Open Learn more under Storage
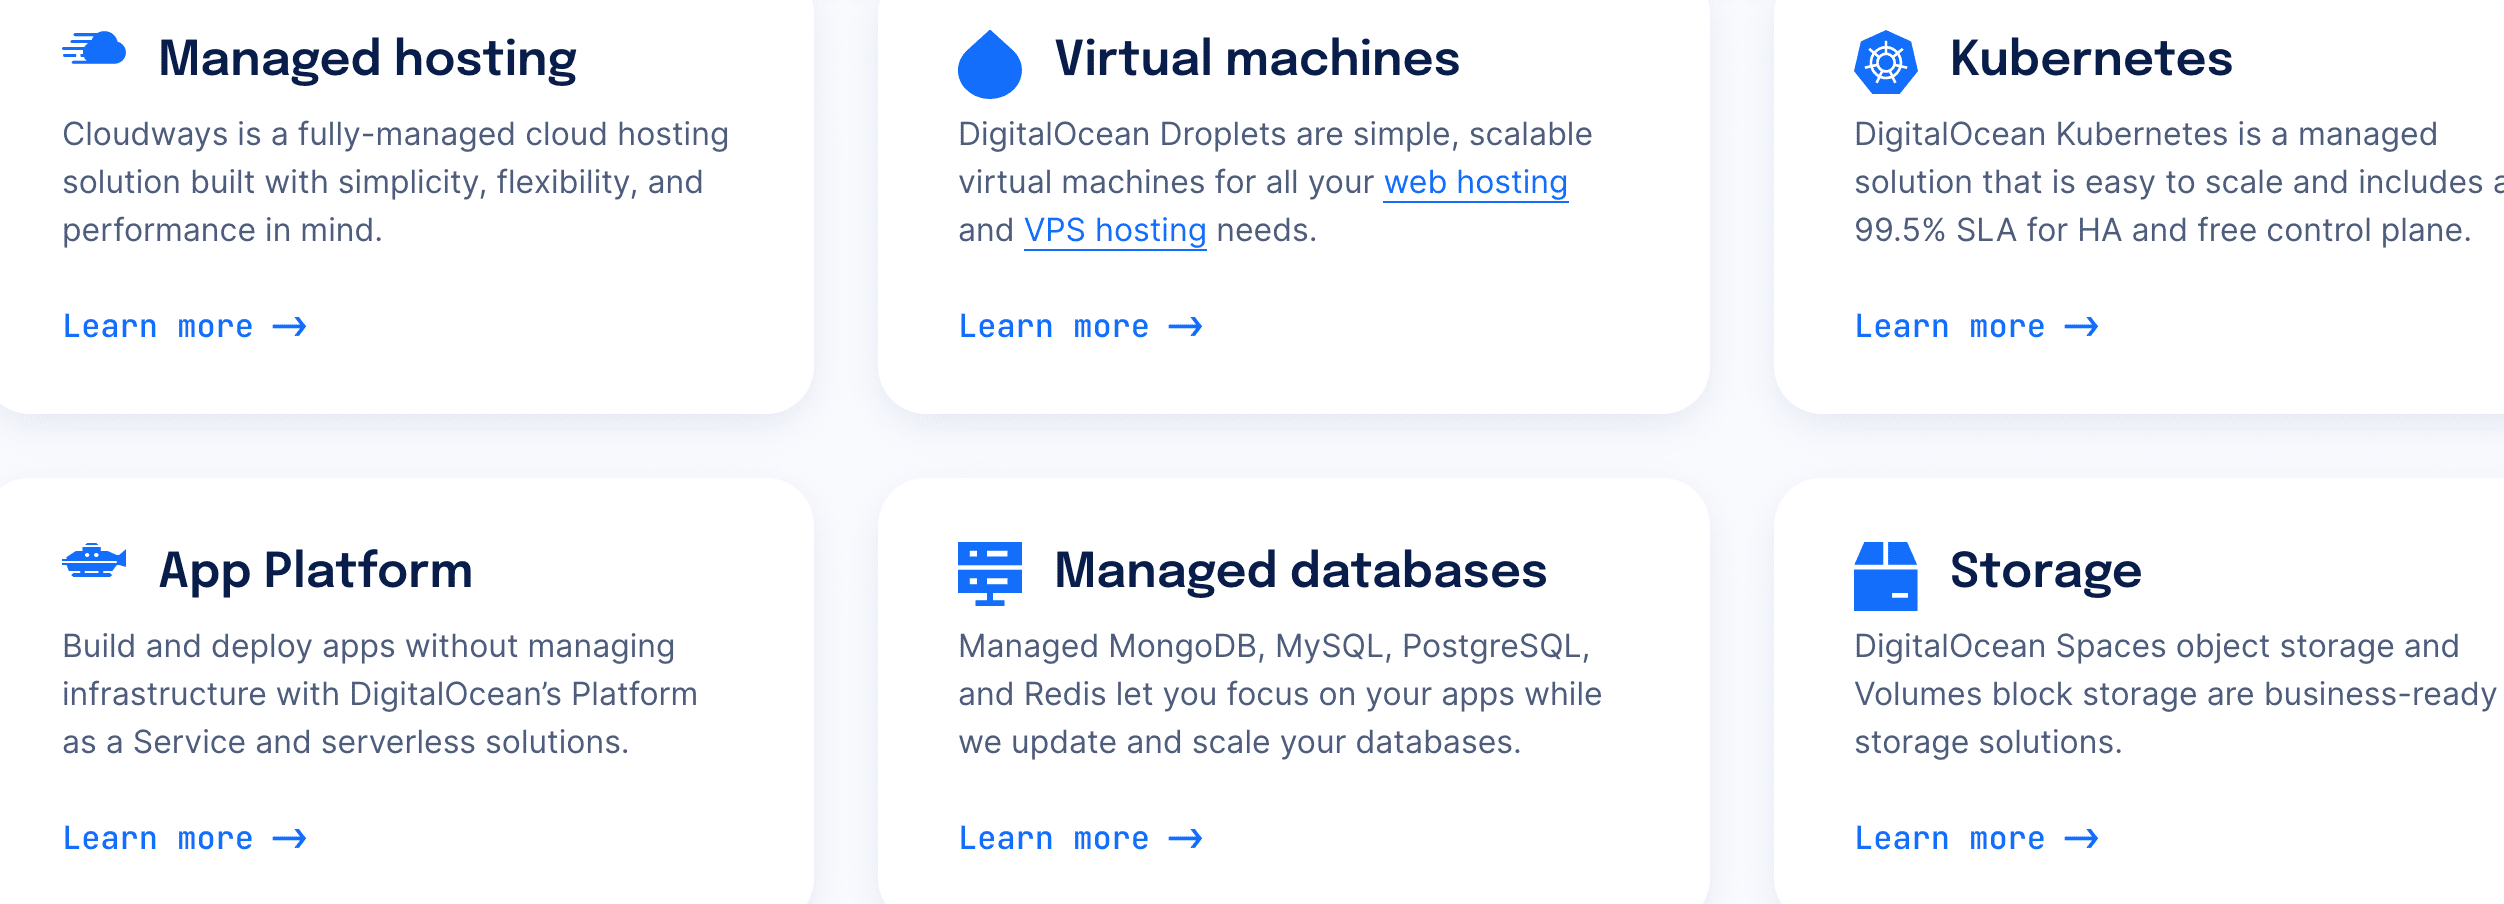2504x904 pixels. pyautogui.click(x=1977, y=838)
